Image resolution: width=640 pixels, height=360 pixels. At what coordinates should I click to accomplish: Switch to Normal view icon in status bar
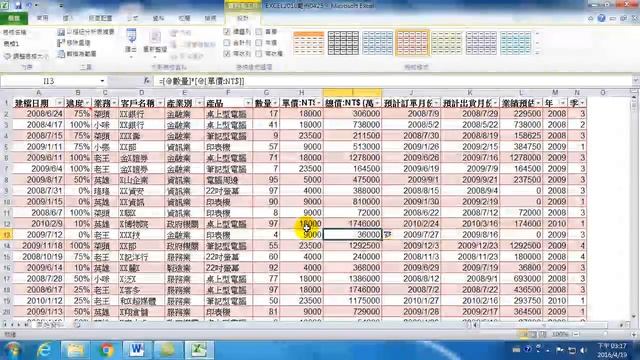[523, 334]
